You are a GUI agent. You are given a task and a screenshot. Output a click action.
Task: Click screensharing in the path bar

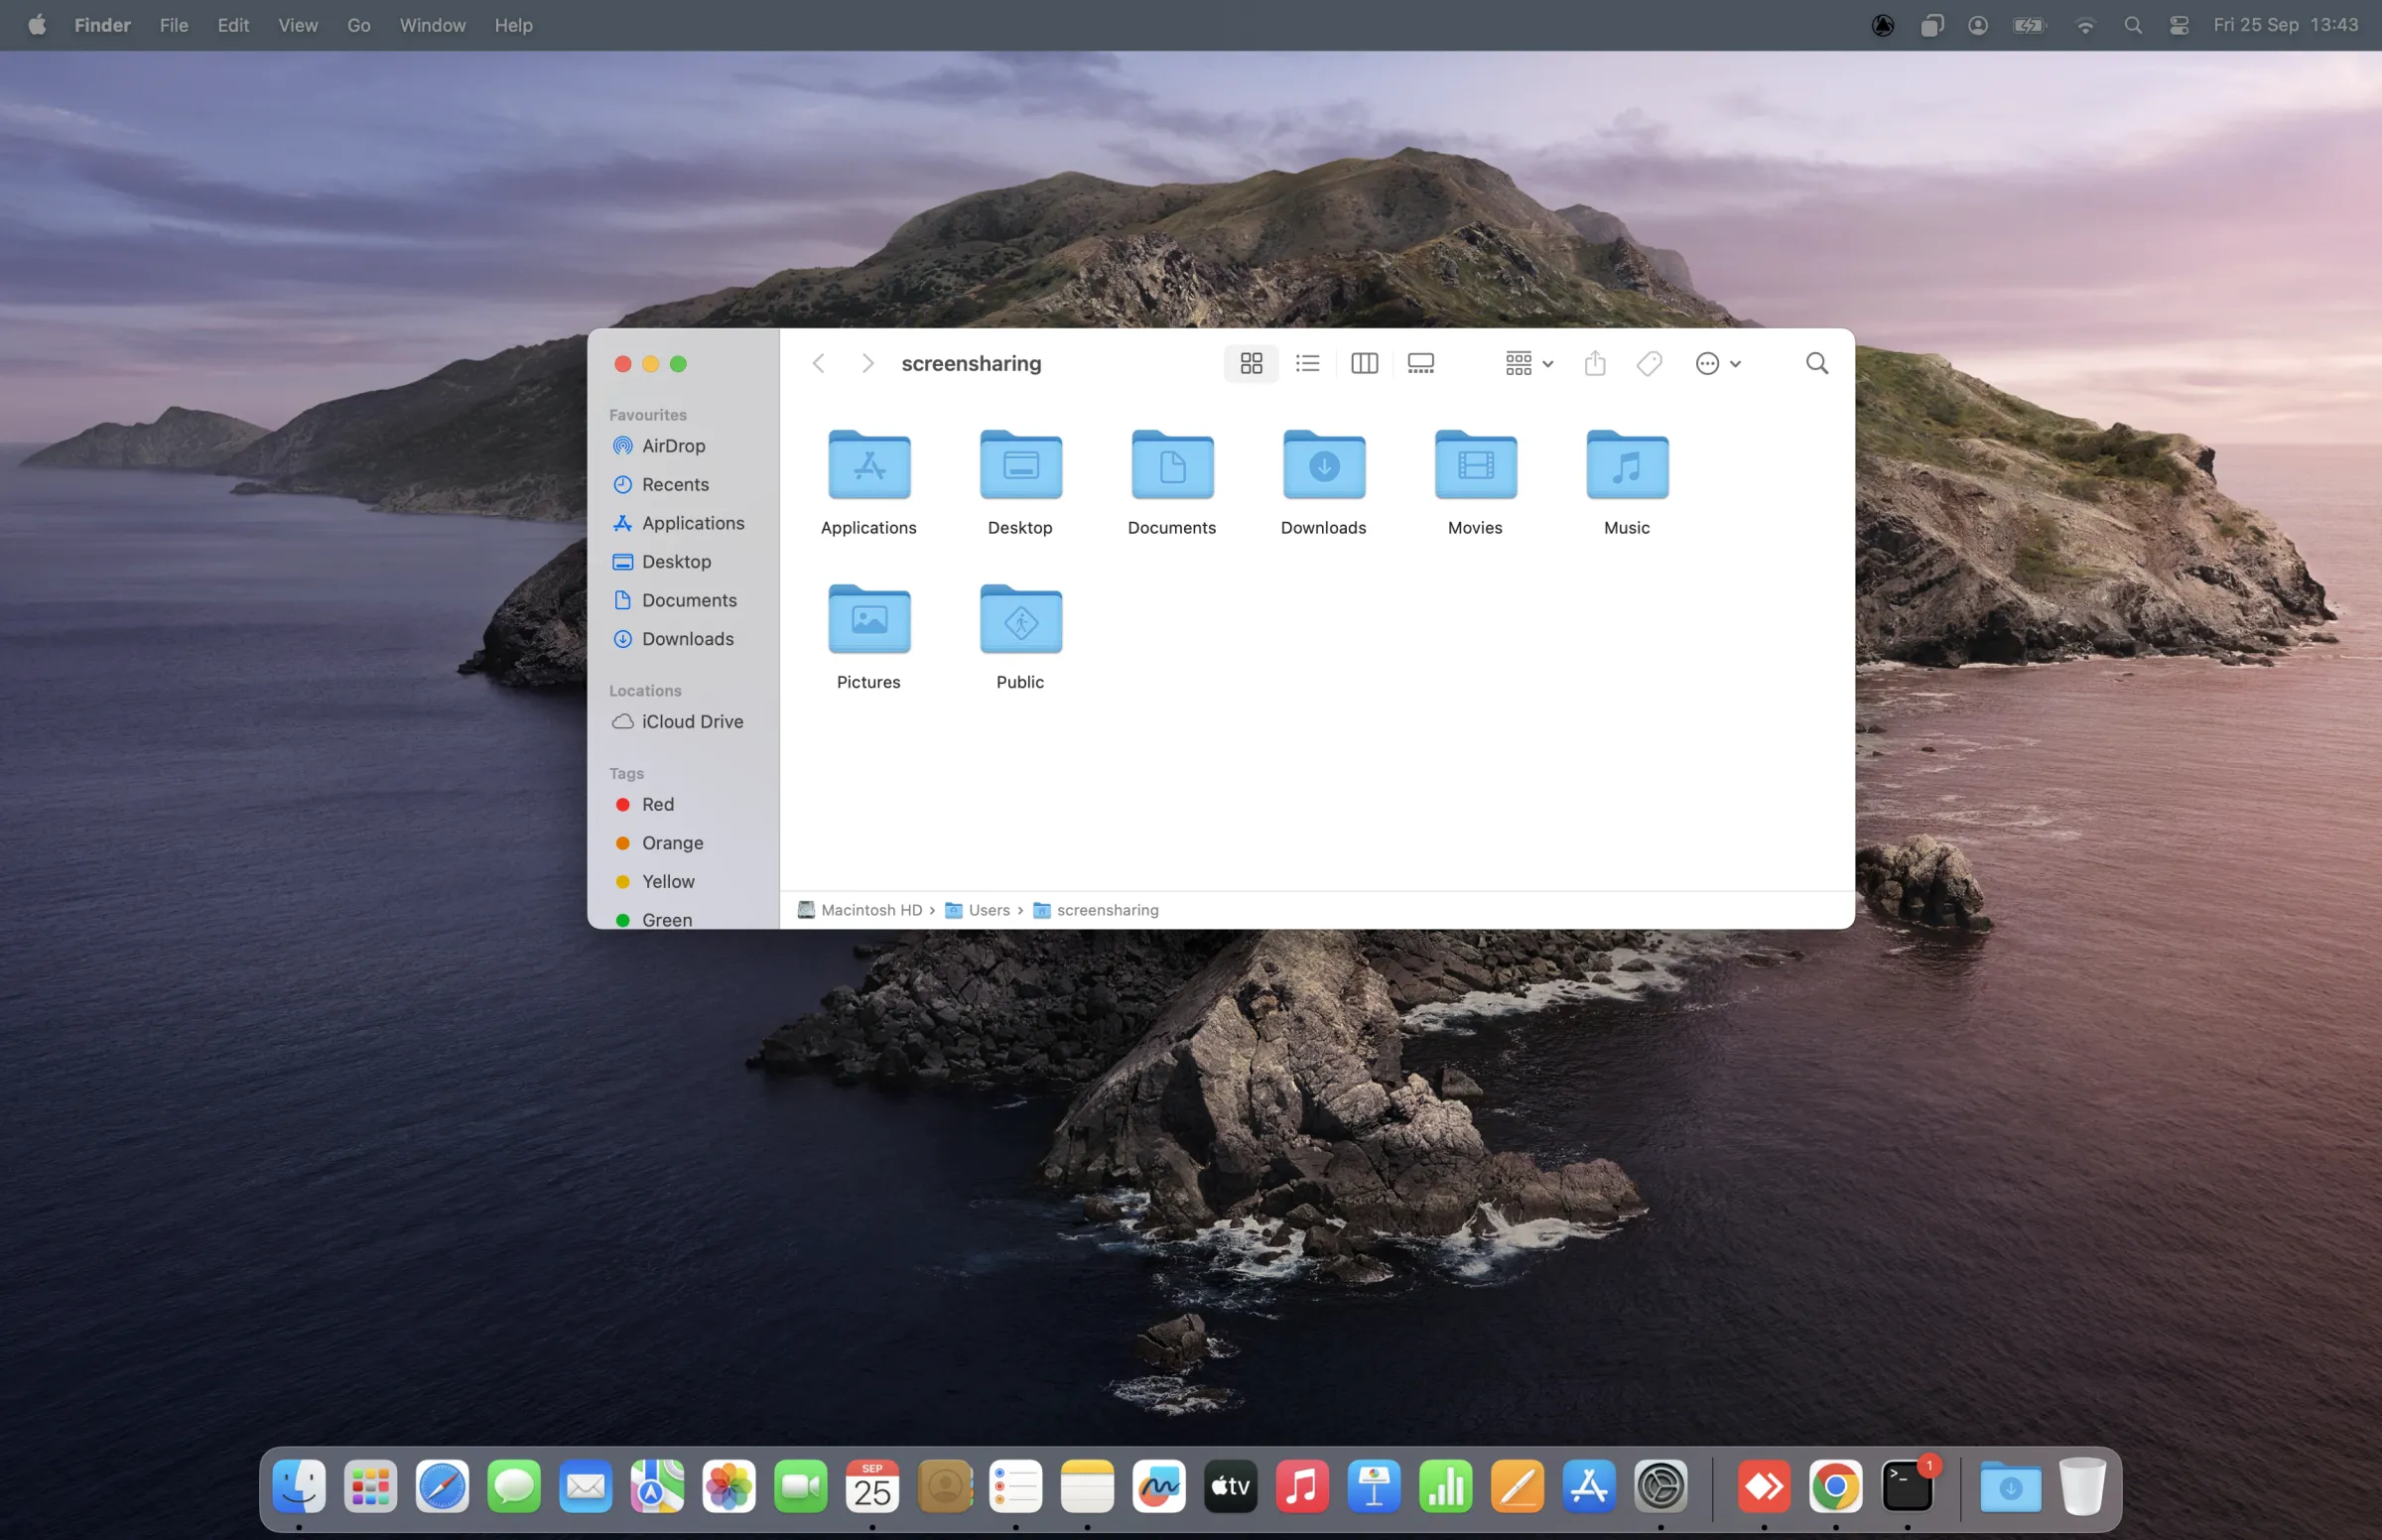[1095, 910]
